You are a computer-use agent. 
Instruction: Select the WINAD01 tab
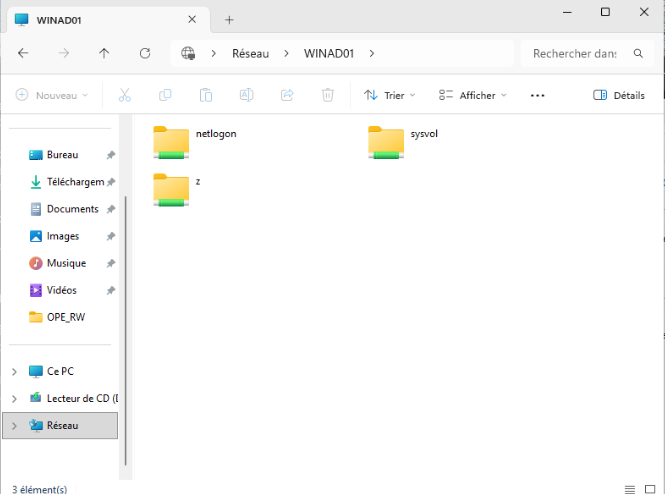pos(108,20)
